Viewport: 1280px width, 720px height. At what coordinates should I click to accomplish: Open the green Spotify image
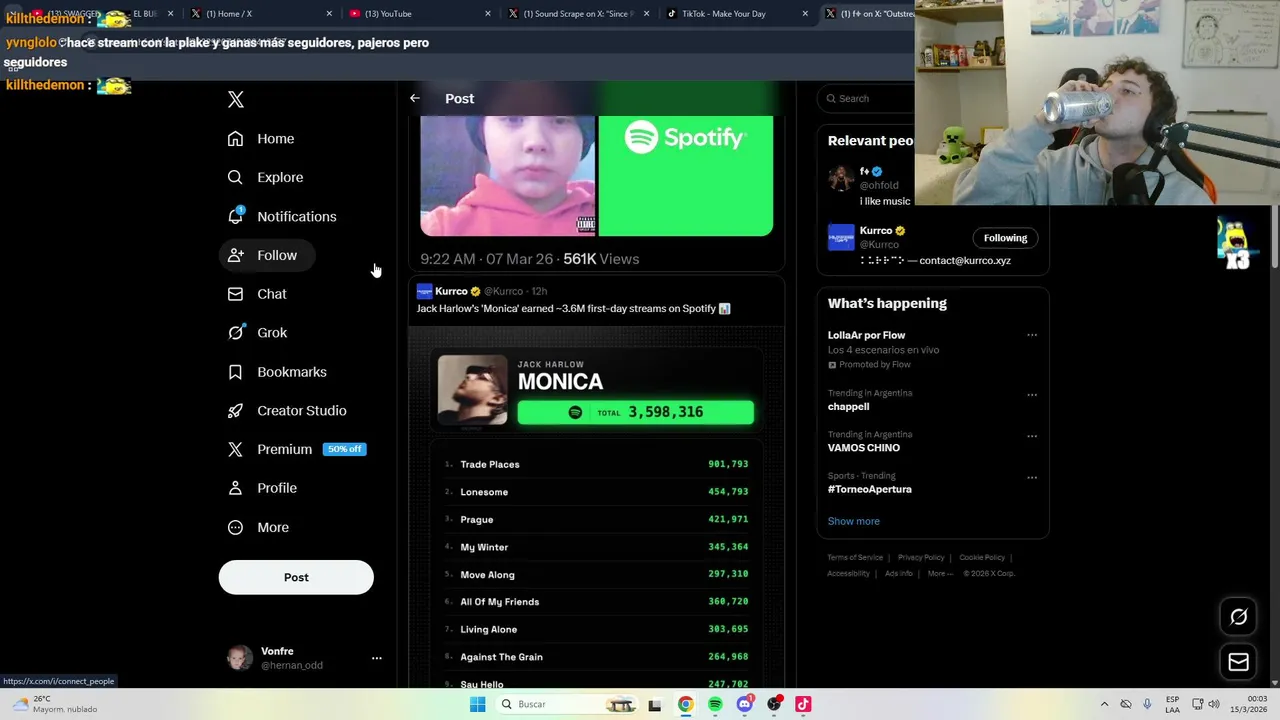(686, 176)
